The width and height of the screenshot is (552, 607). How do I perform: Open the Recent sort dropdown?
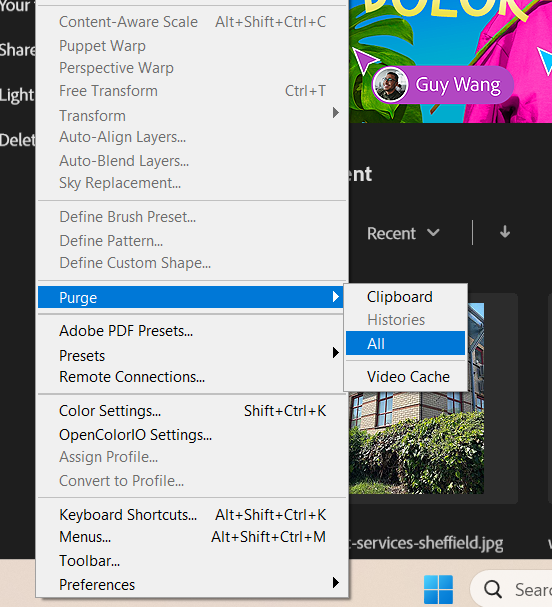(403, 233)
